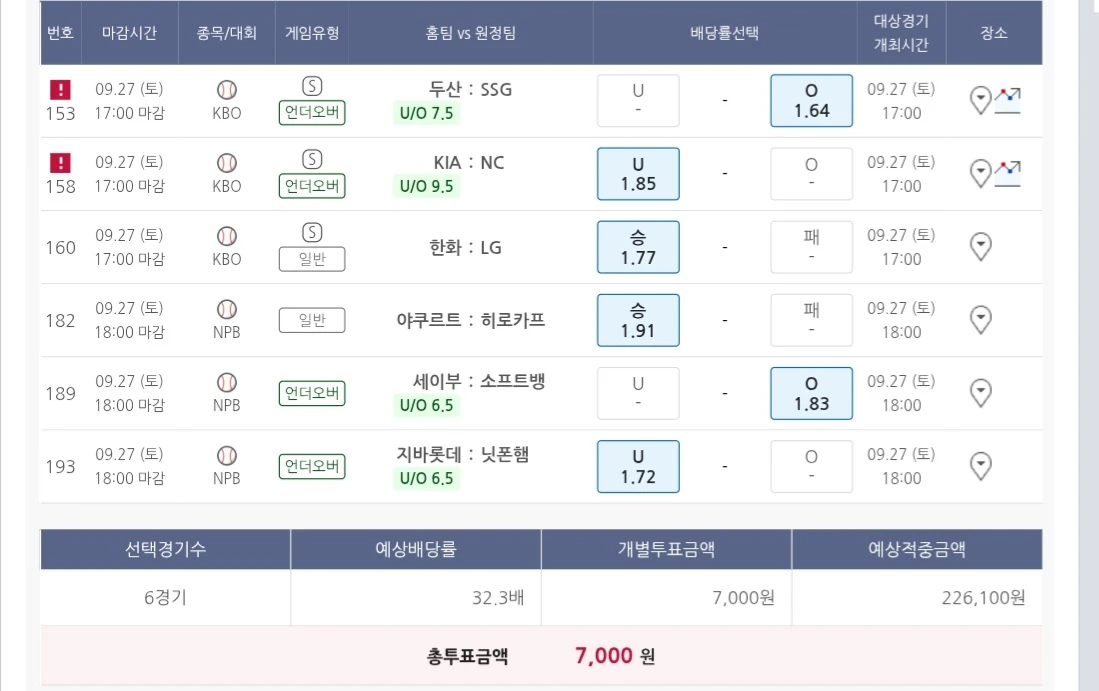Viewport: 1099px width, 691px height.
Task: Show odds trend chart for 두산 vs SSG
Action: point(1008,100)
